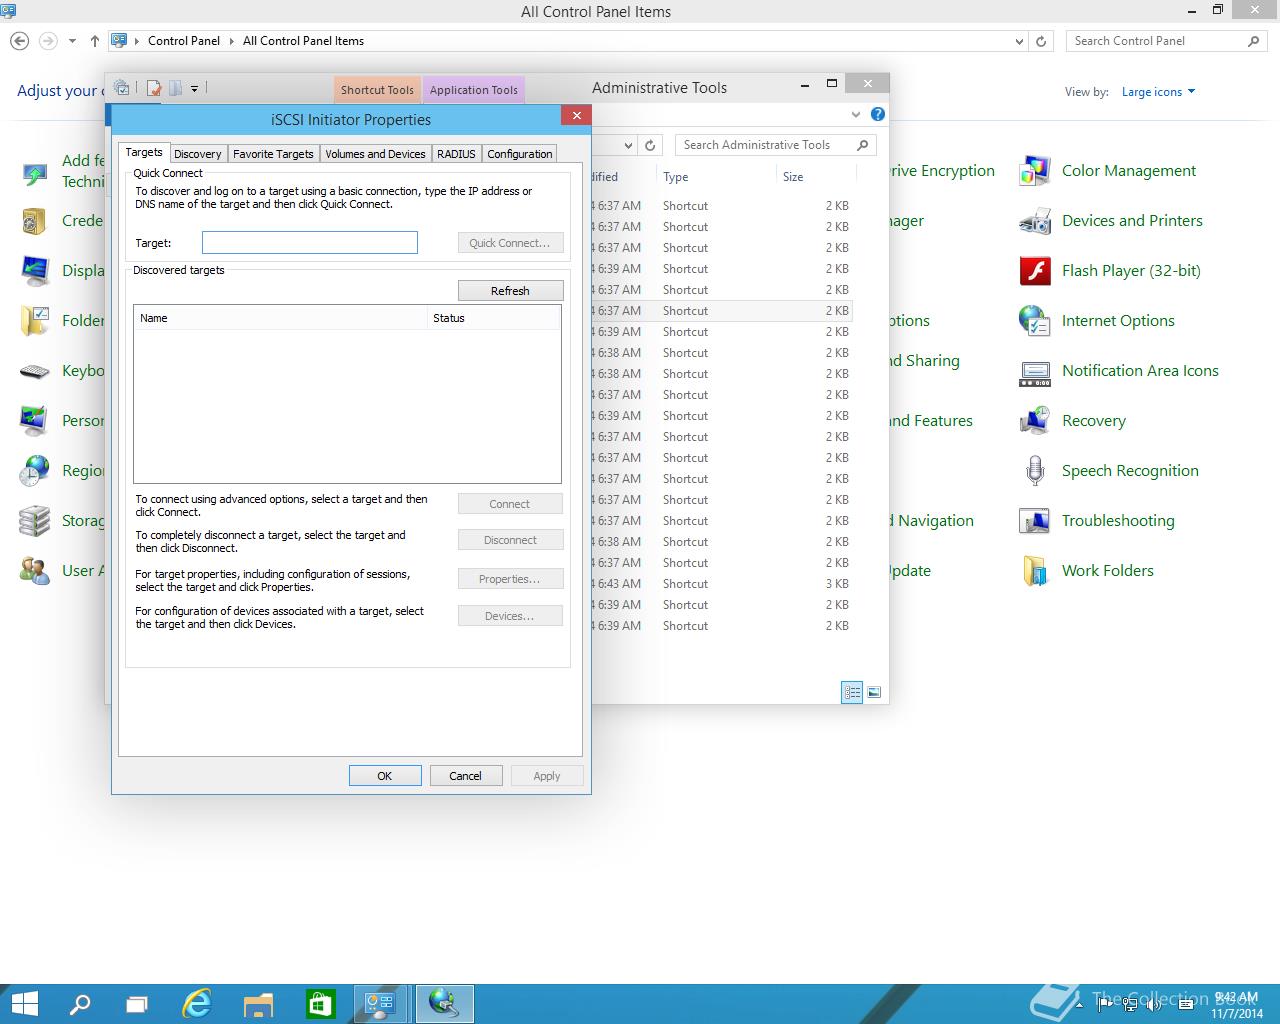Open the Troubleshooting icon

1035,521
